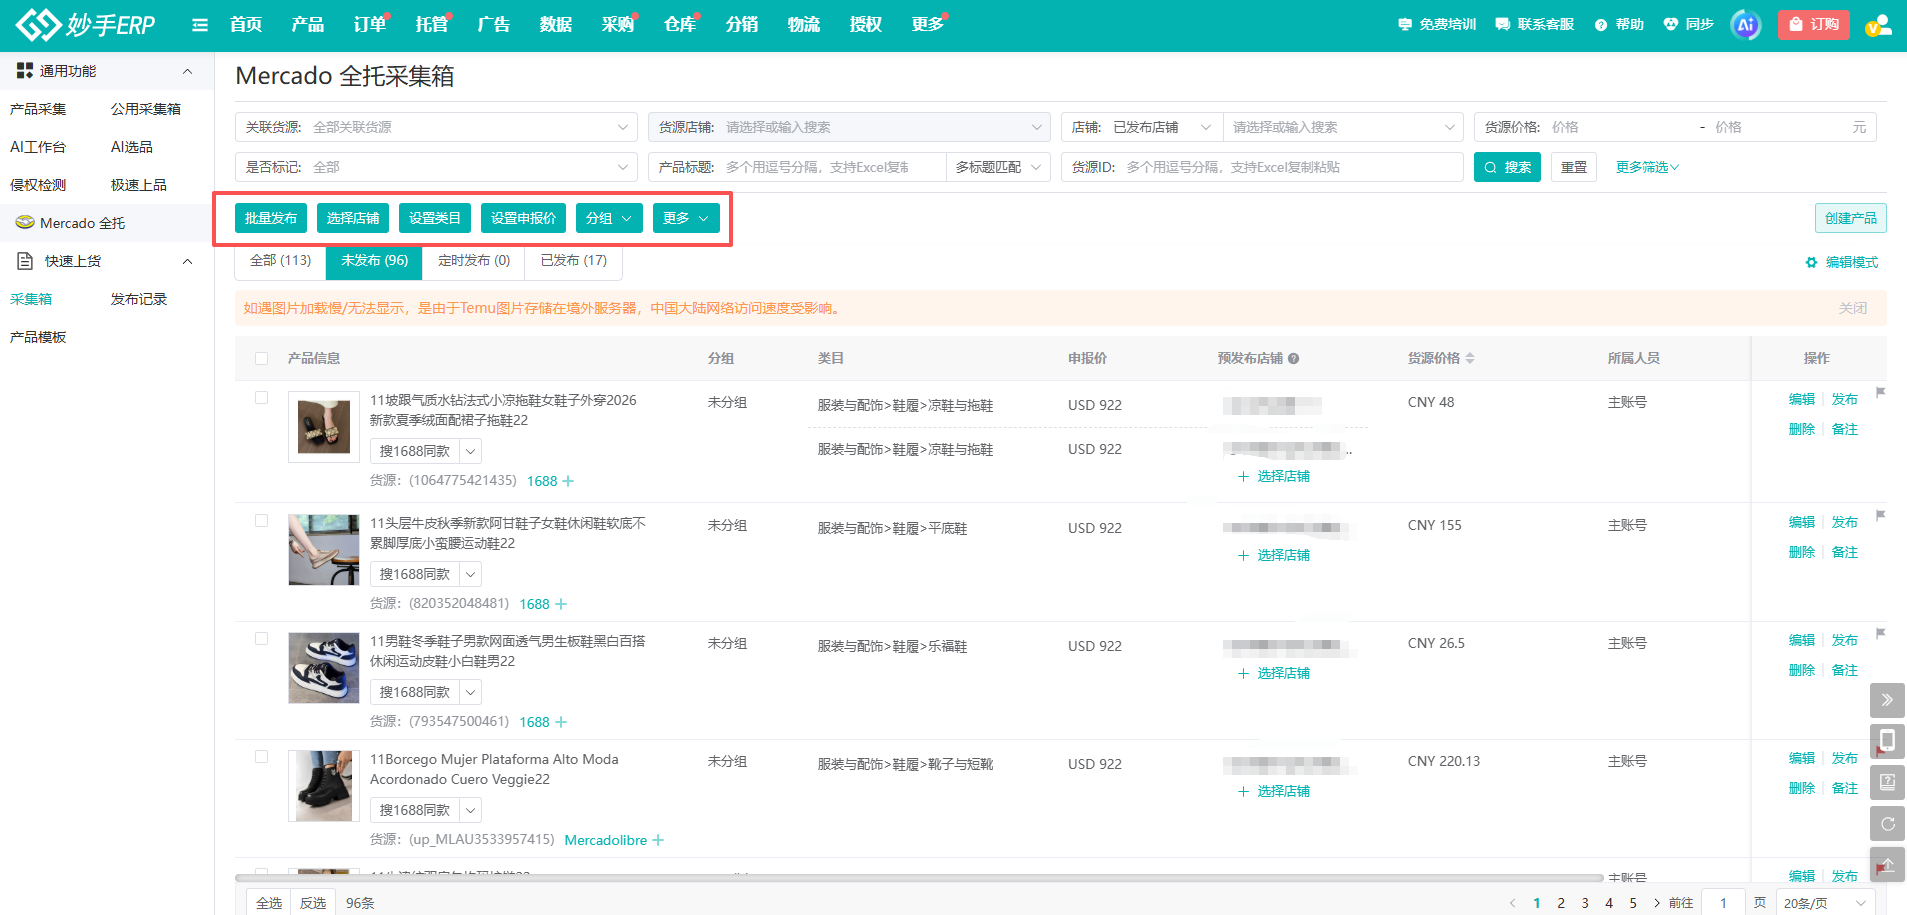The image size is (1907, 915).
Task: Go to the next page with the right arrow
Action: tap(1657, 903)
